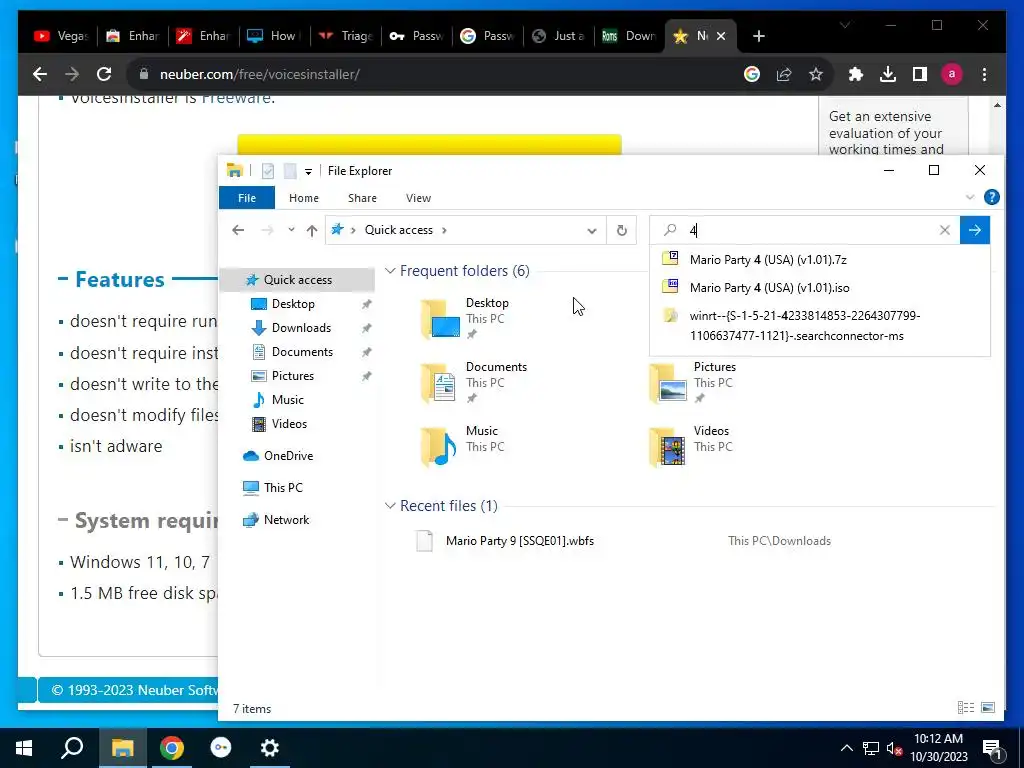Open the Windows Start menu
This screenshot has height=768, width=1024.
click(24, 748)
